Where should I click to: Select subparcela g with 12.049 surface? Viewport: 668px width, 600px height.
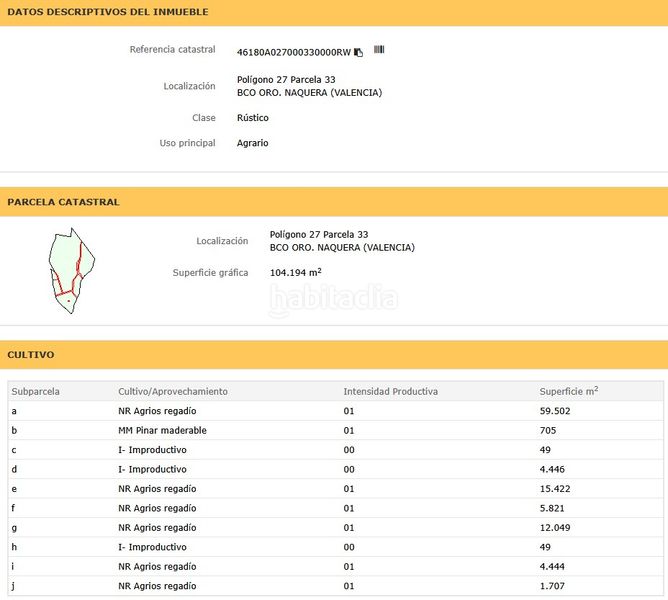pos(336,528)
